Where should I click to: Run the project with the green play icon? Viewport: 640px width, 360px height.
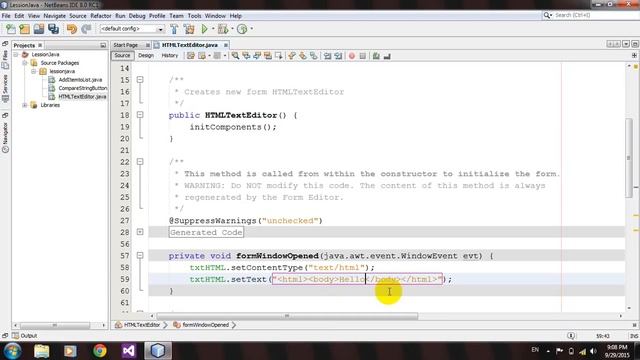(x=204, y=29)
